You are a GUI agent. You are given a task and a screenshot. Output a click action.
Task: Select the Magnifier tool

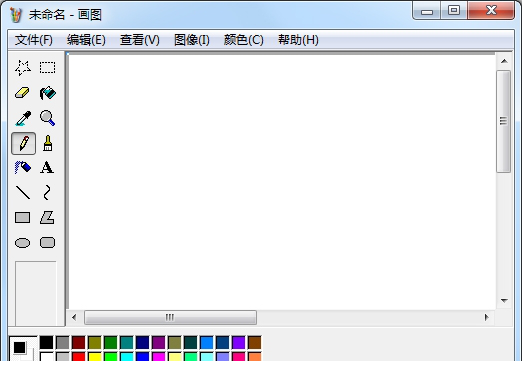click(x=47, y=118)
